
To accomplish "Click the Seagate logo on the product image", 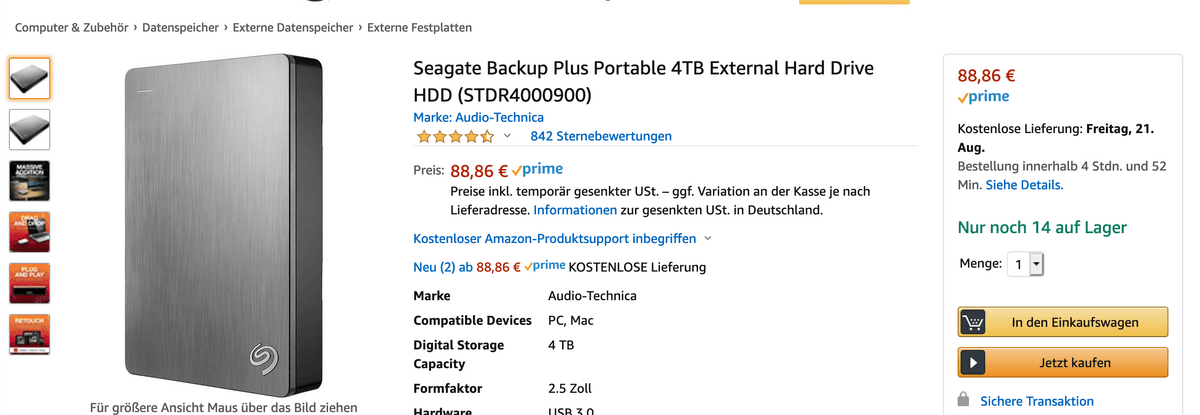I will pos(266,358).
